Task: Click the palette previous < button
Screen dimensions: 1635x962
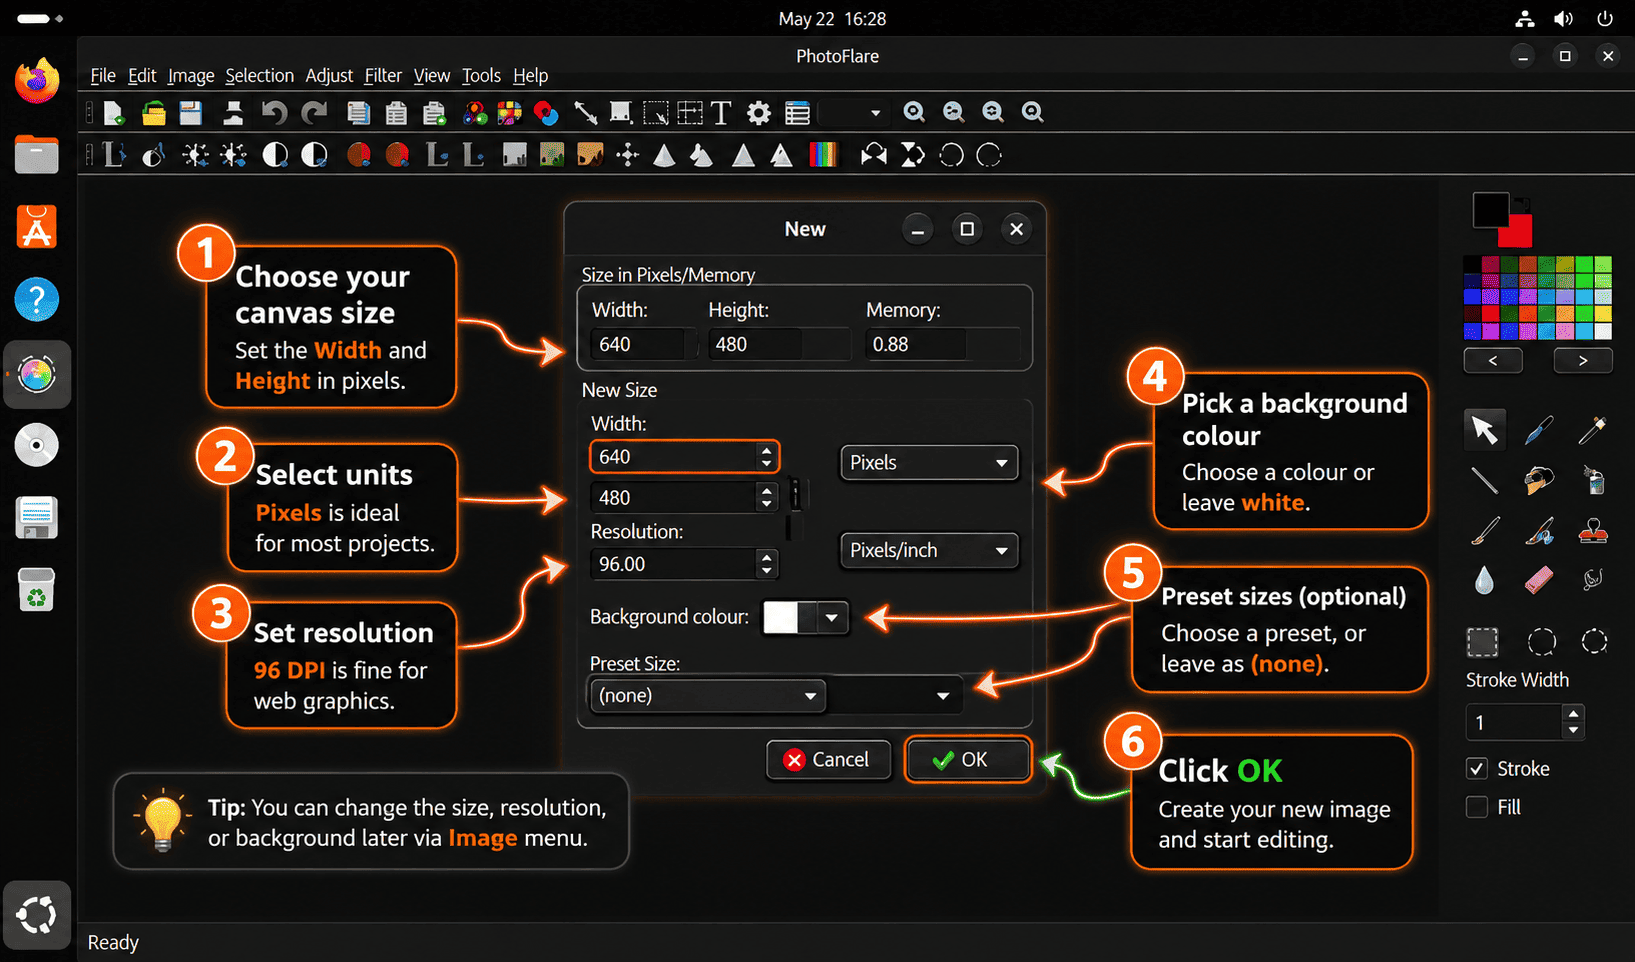Action: pos(1493,361)
